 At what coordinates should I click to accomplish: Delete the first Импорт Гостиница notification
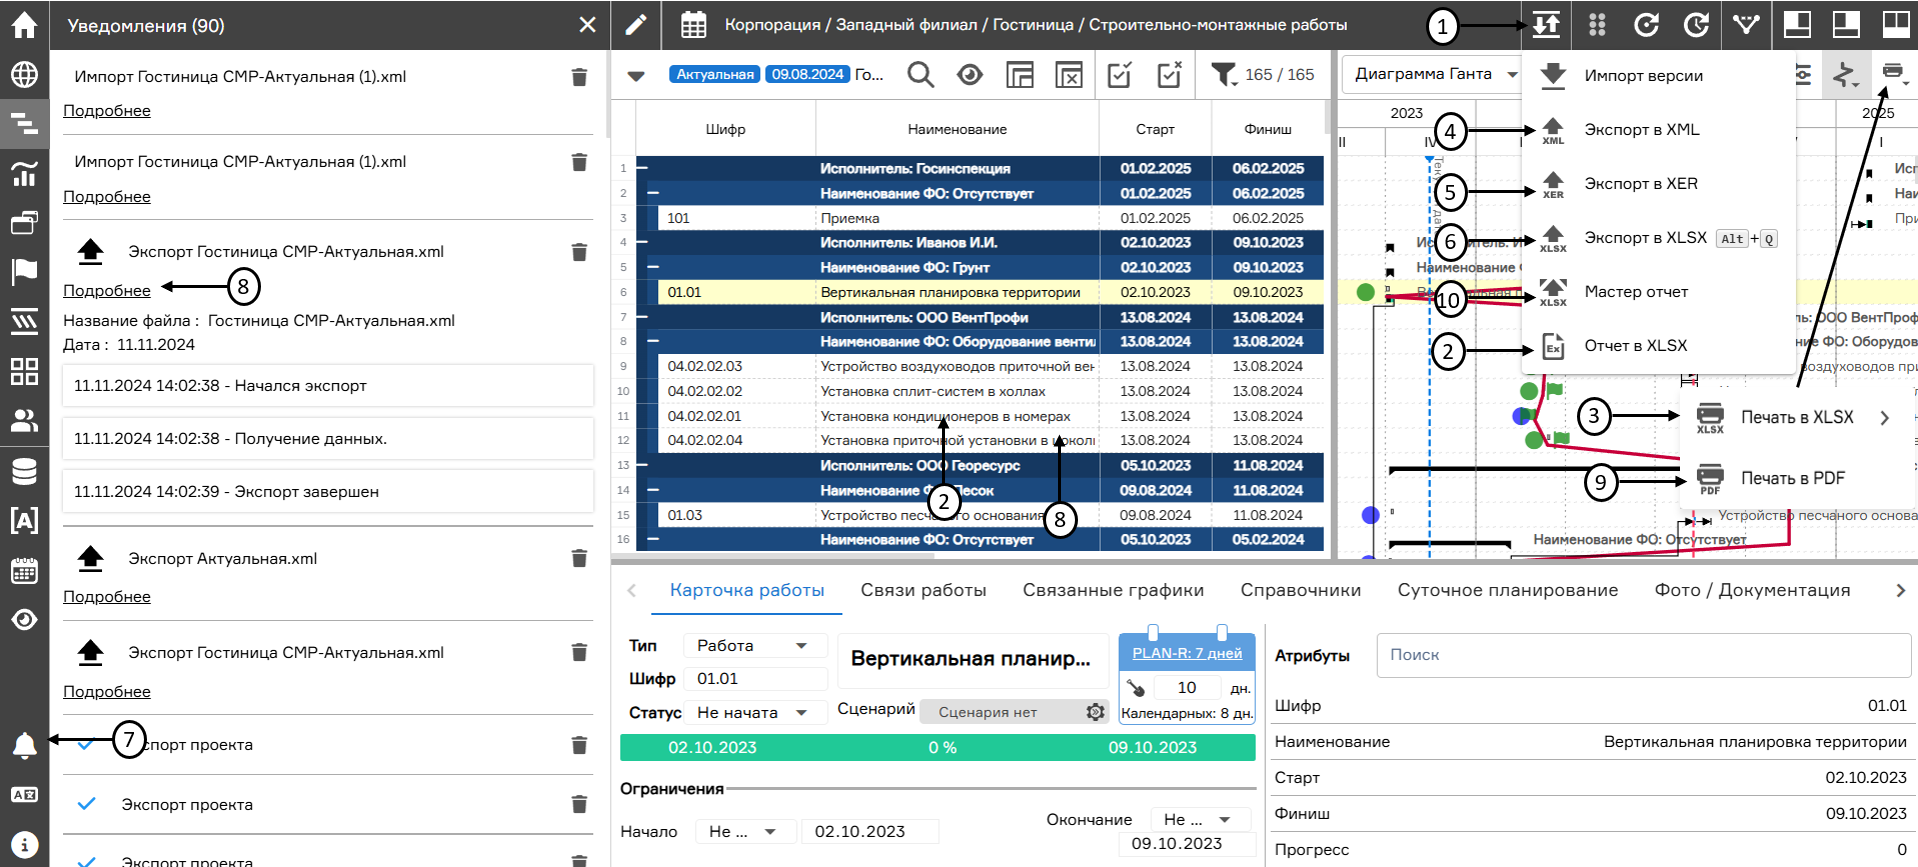click(x=579, y=77)
